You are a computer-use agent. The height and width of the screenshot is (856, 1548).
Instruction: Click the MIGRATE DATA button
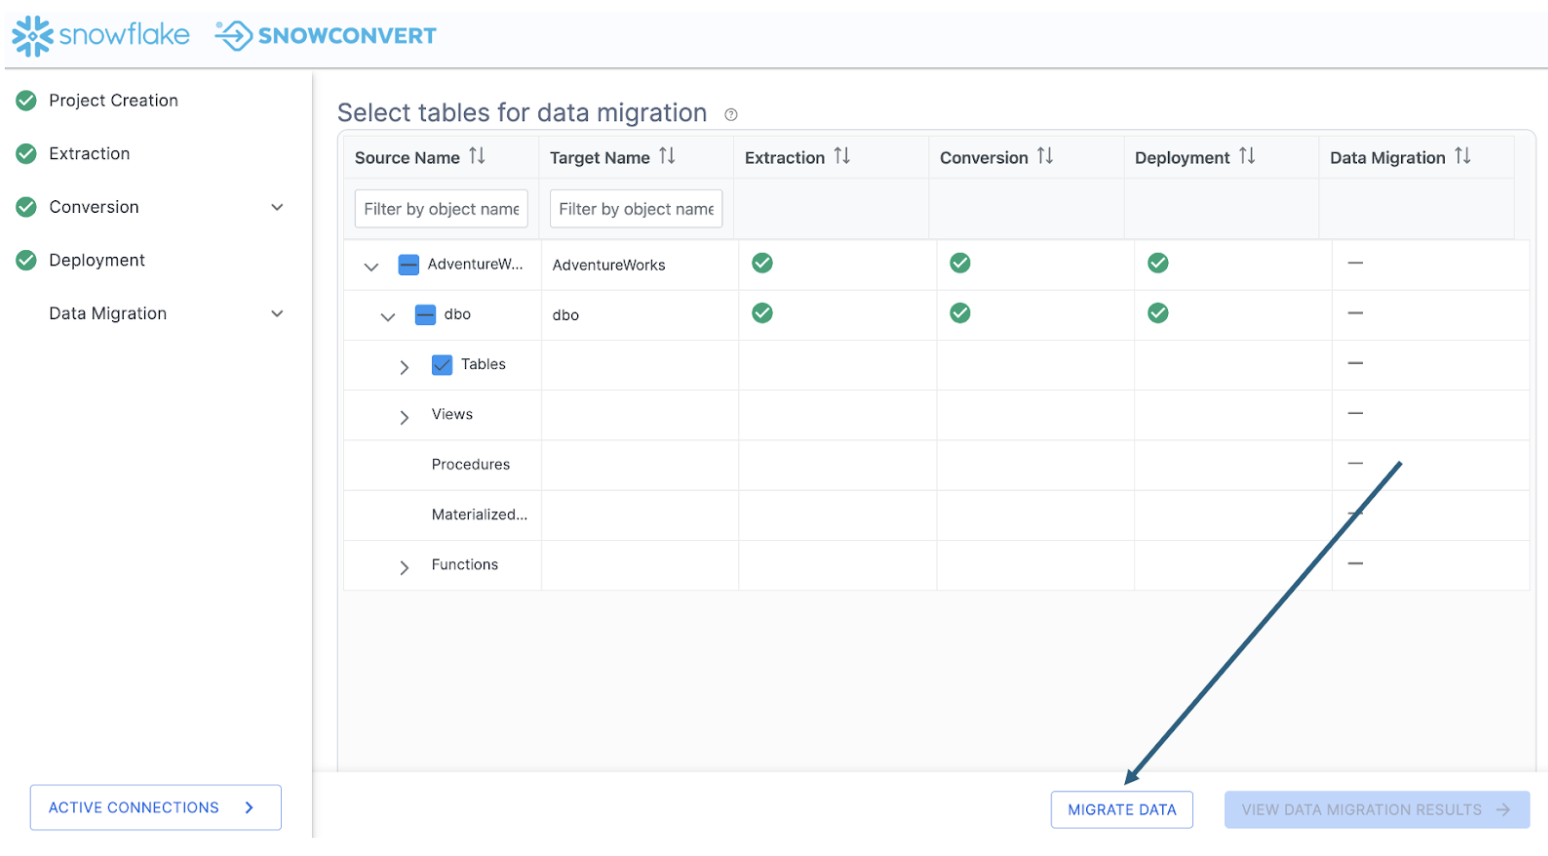pos(1120,809)
